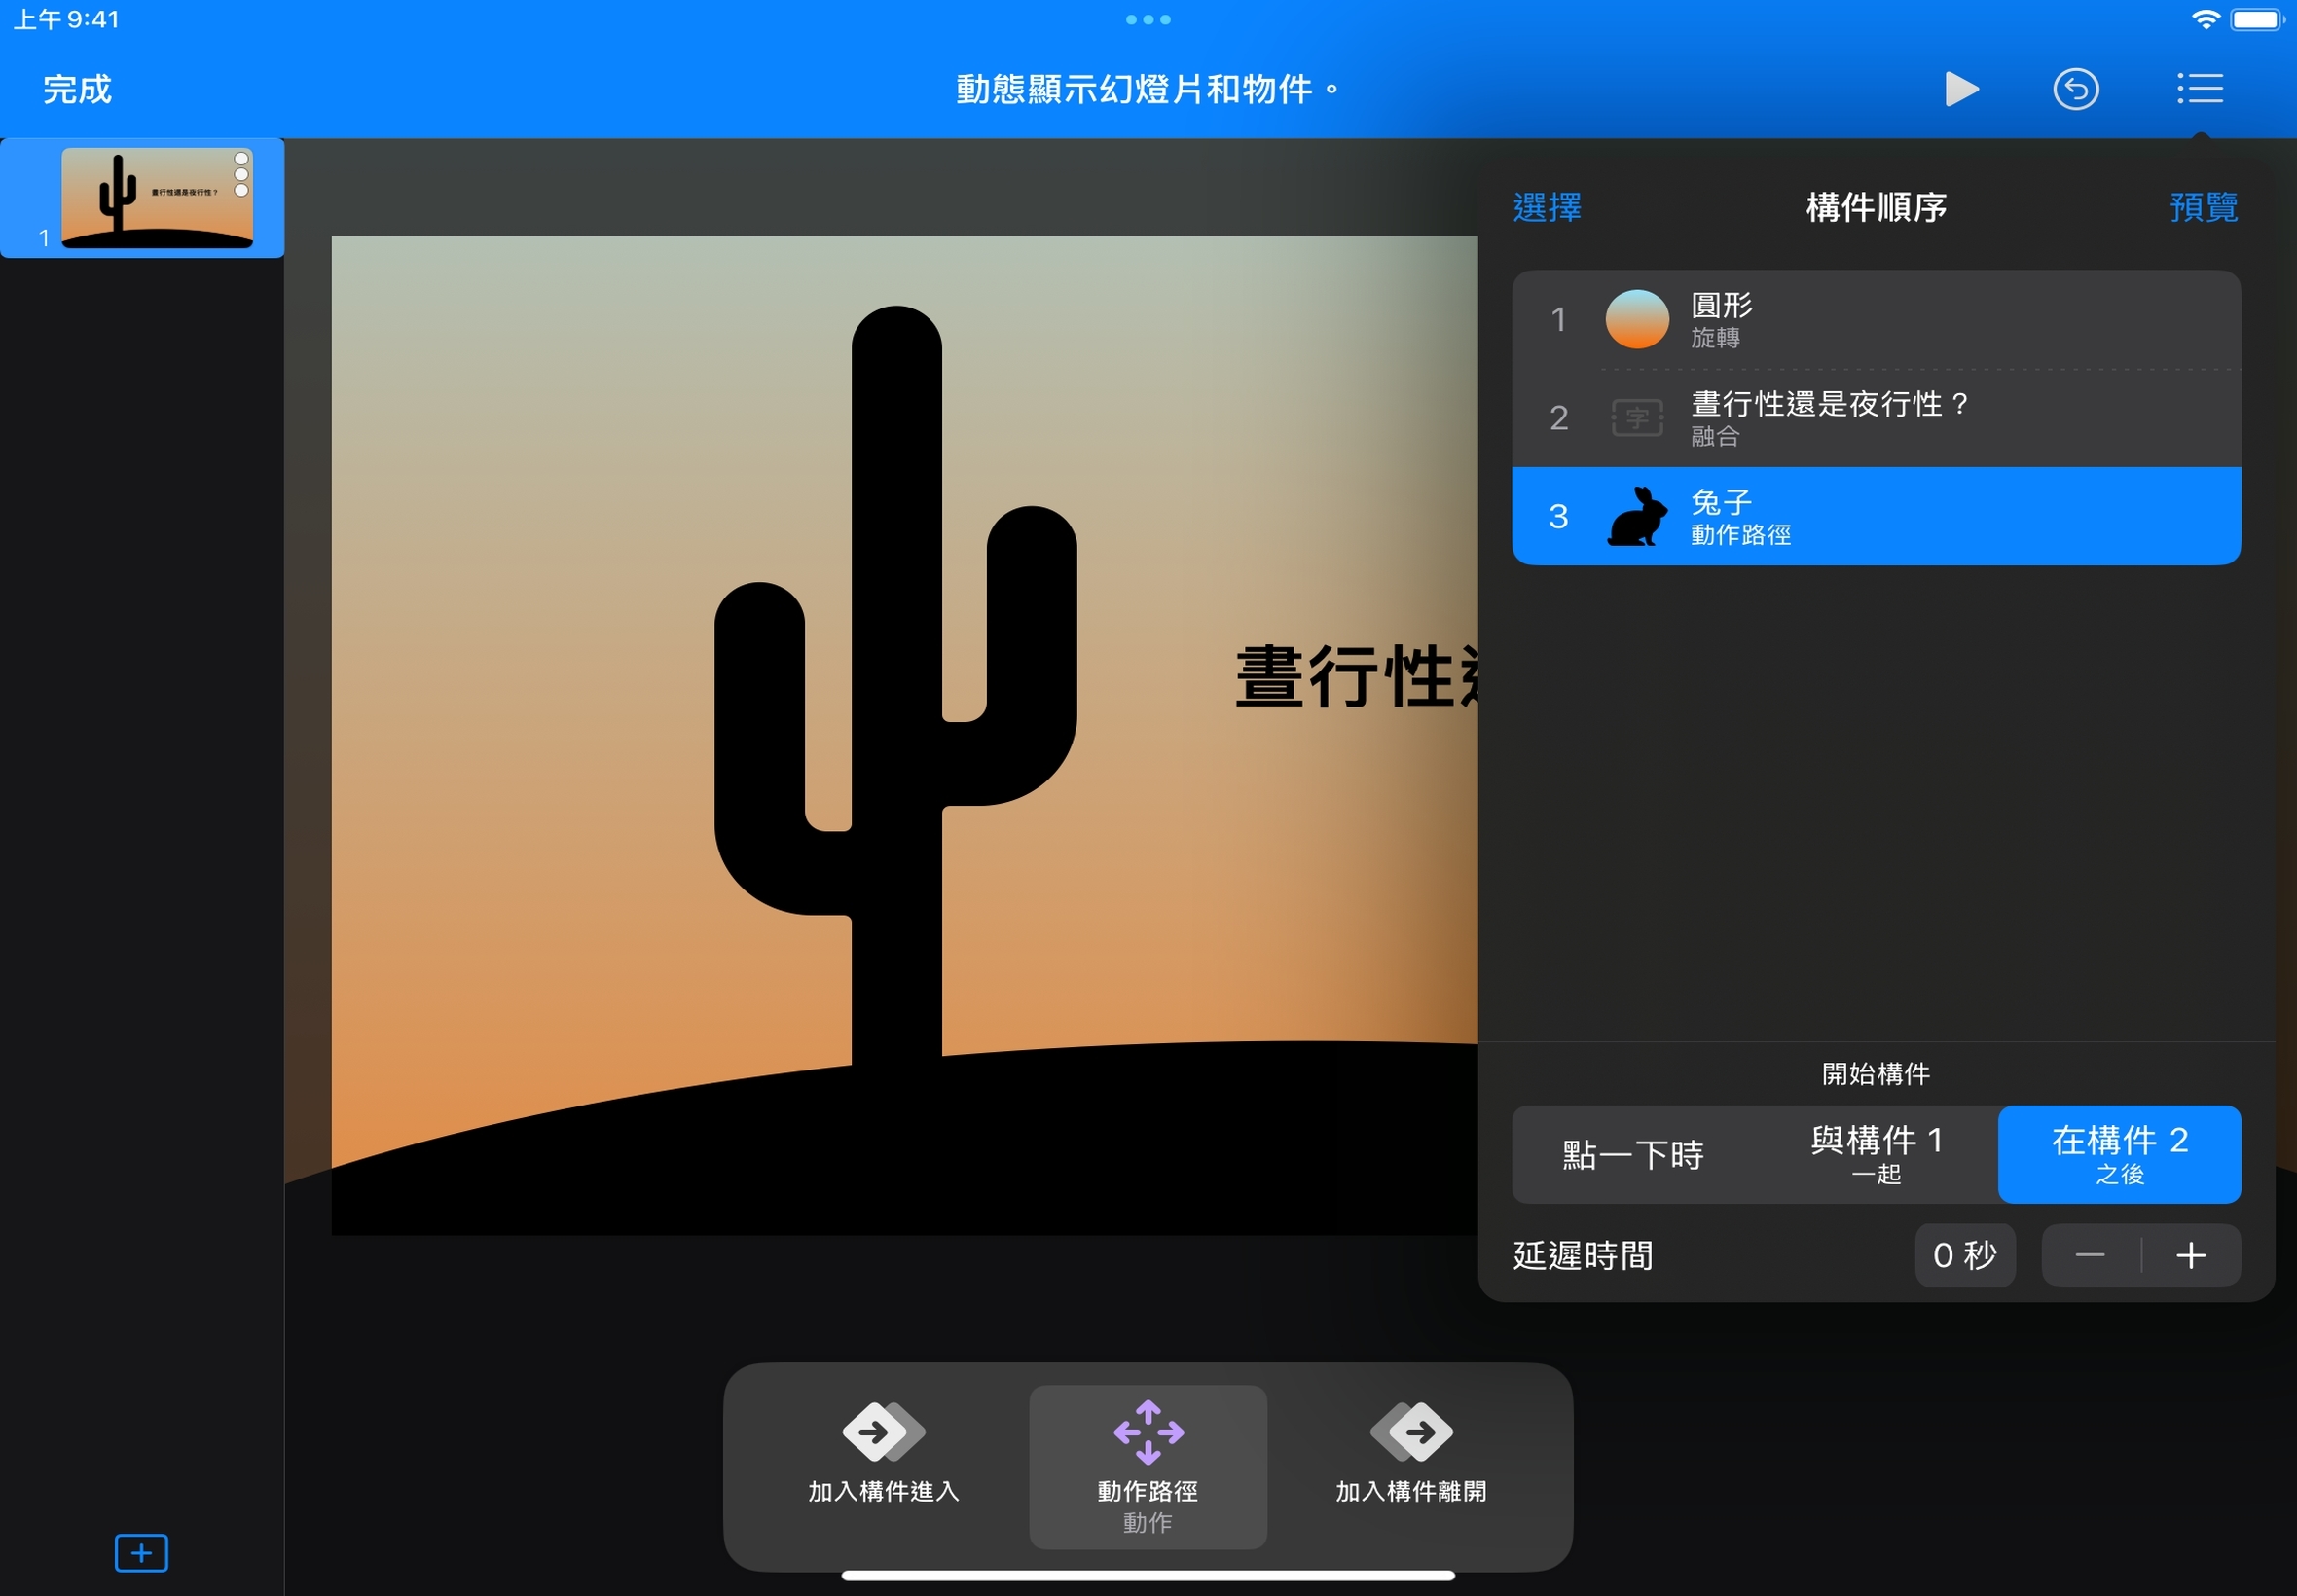
Task: Tap 完成 to finish animating
Action: pos(77,89)
